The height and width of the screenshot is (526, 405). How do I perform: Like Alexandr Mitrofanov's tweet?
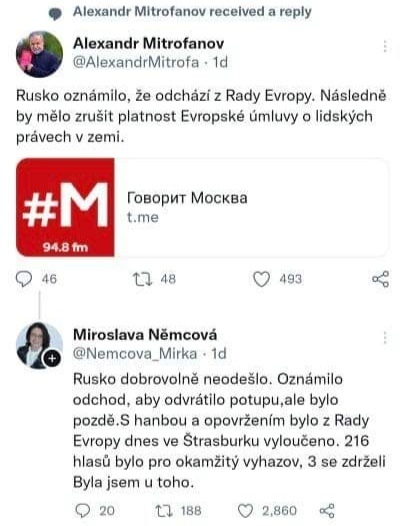click(261, 279)
